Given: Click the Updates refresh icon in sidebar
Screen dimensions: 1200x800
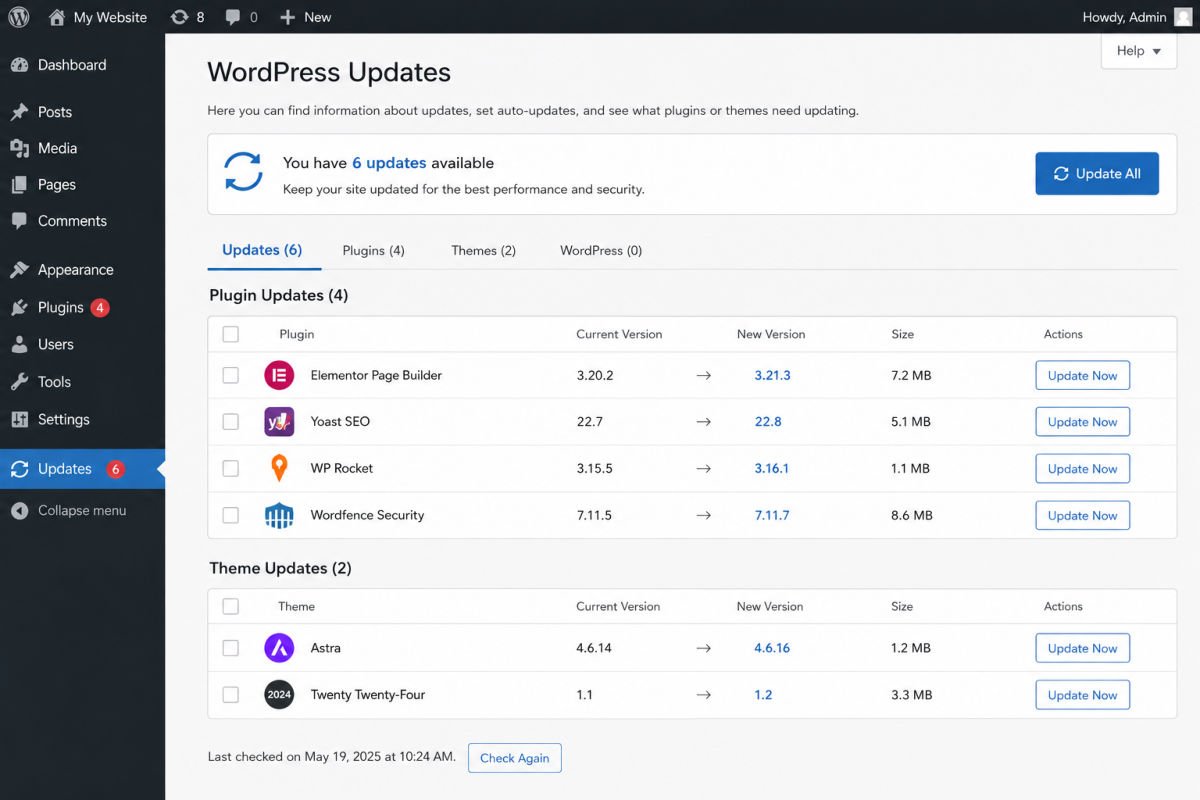Looking at the screenshot, I should point(19,469).
